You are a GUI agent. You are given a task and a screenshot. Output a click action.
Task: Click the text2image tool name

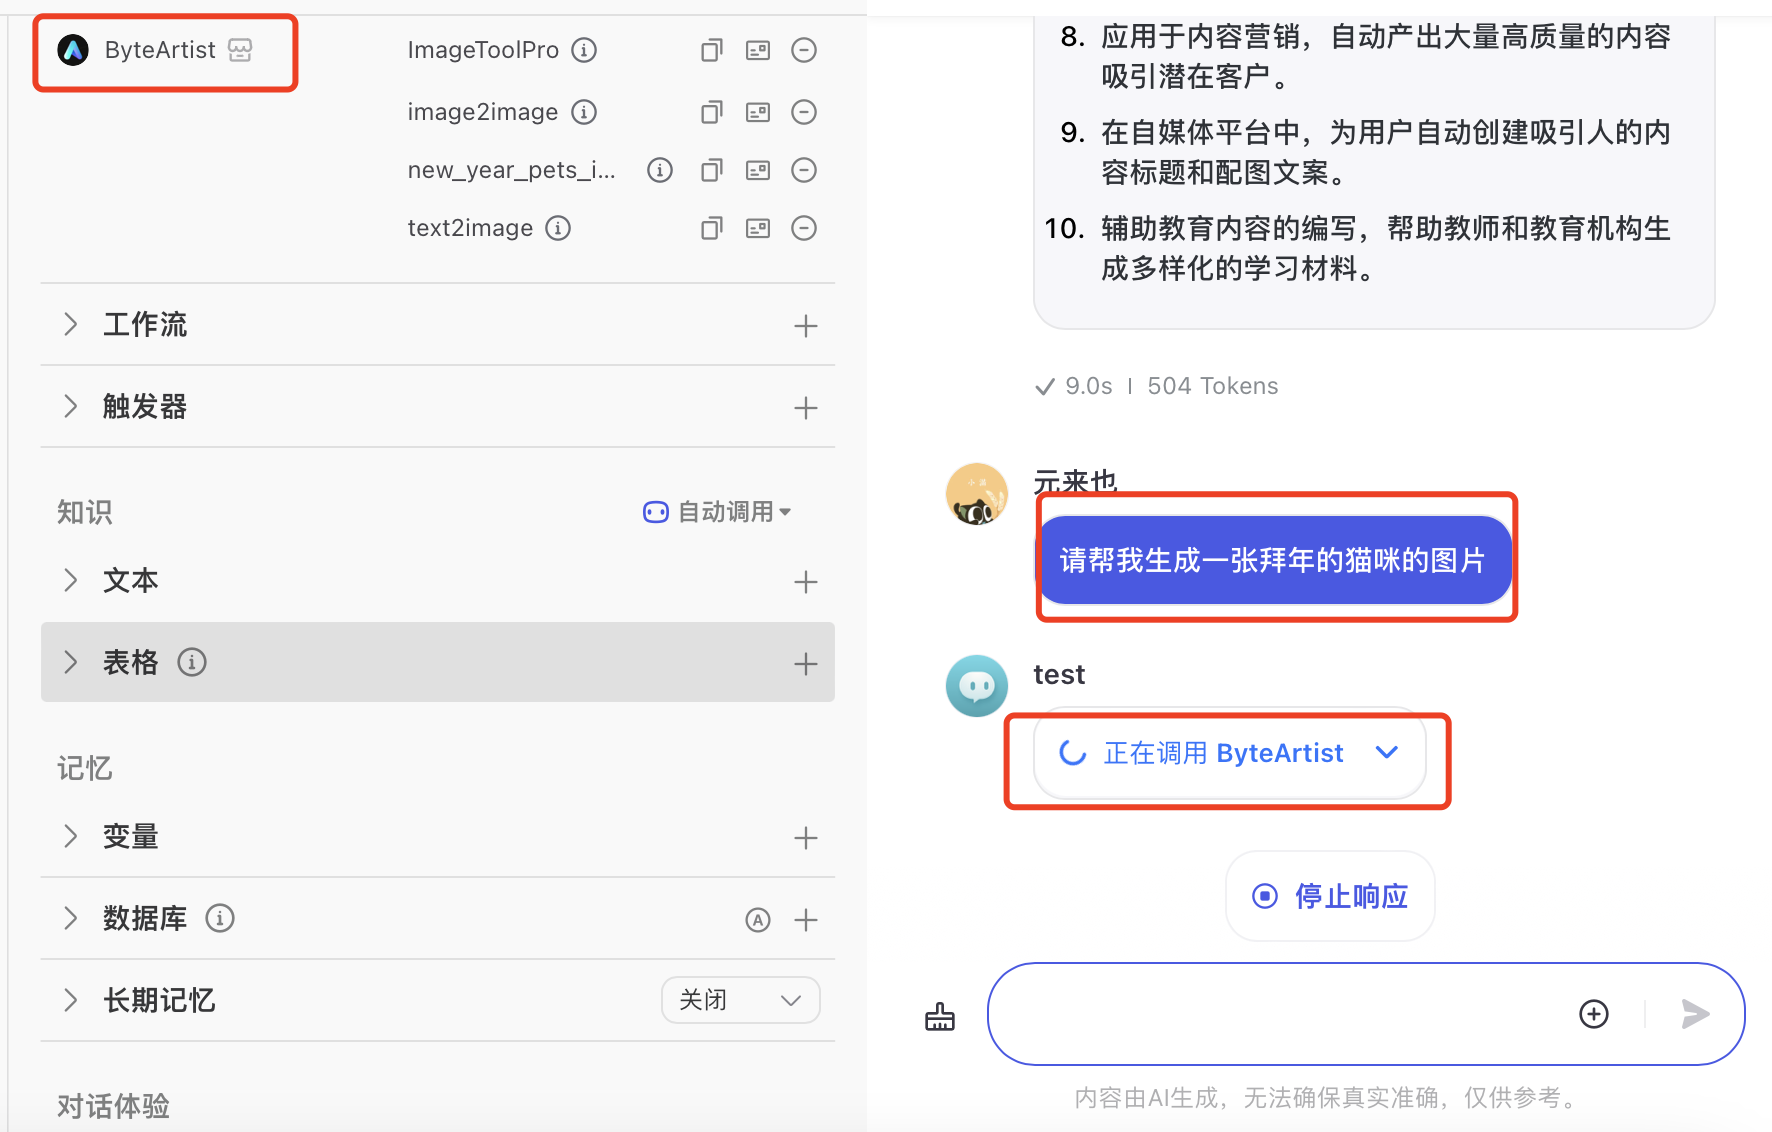470,228
